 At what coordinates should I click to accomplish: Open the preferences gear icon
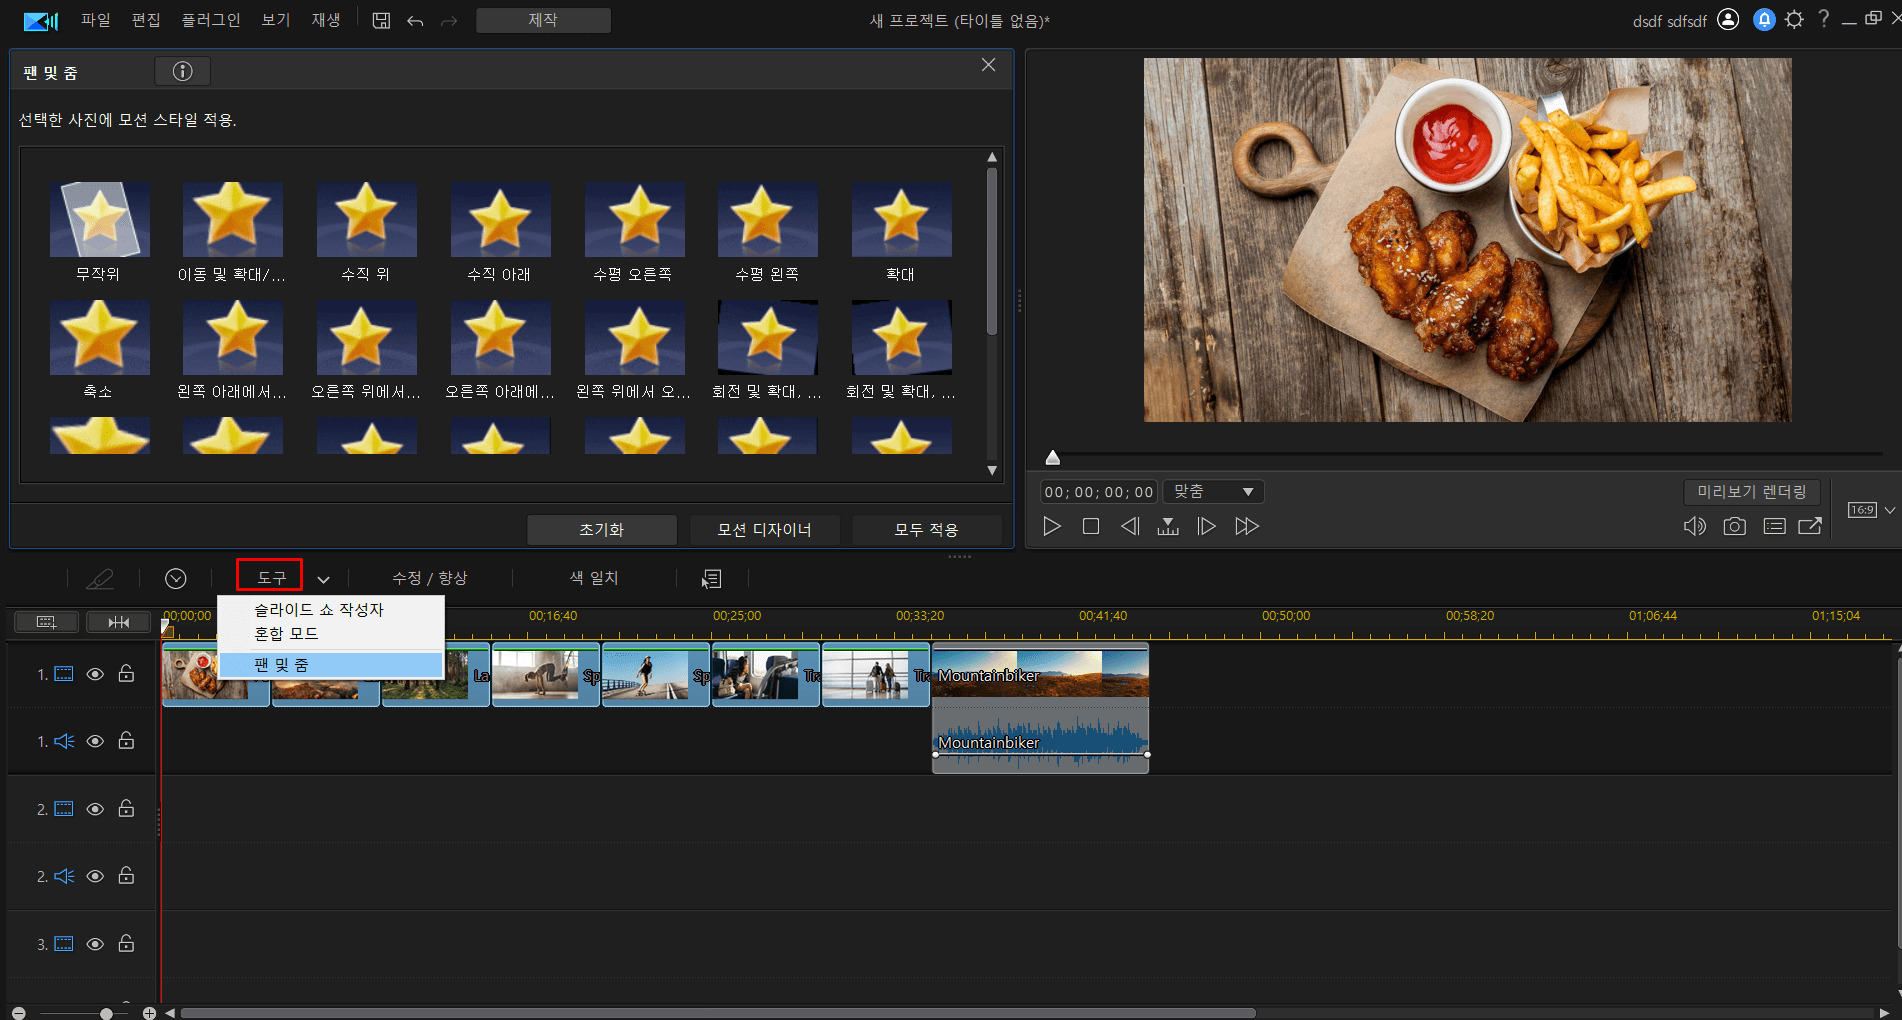pos(1794,20)
